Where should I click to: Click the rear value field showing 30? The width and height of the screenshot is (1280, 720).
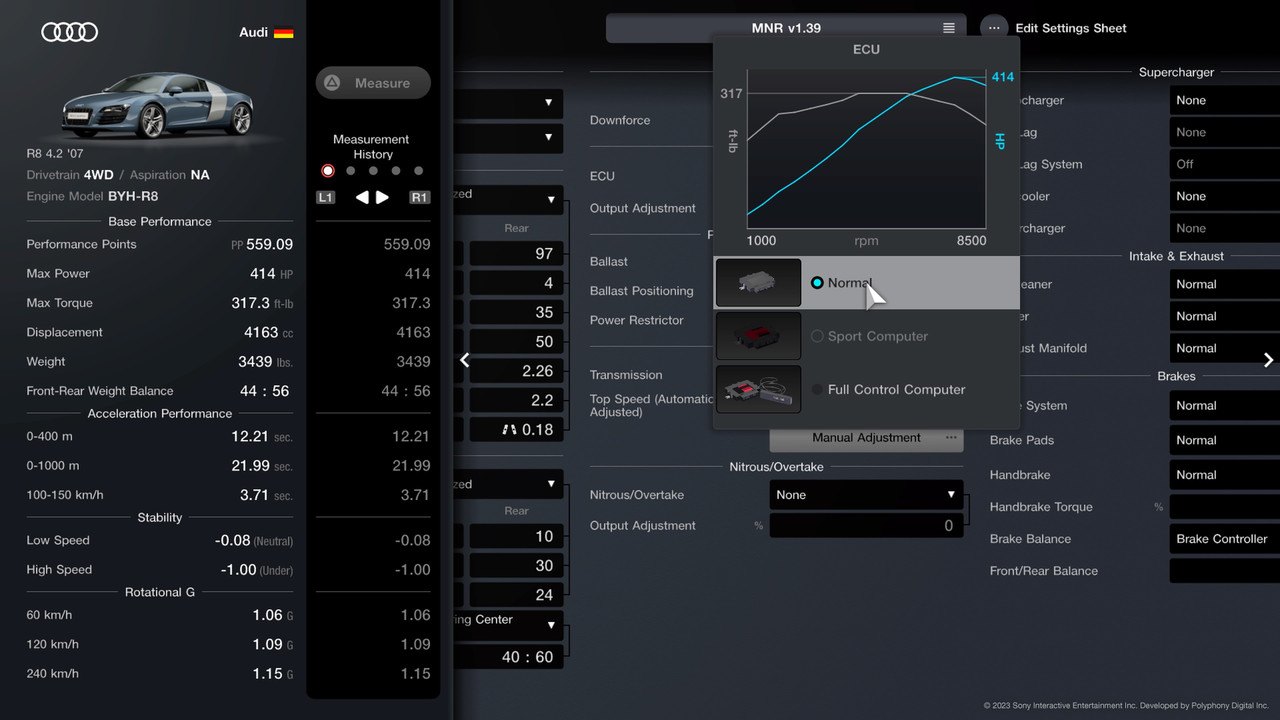click(516, 565)
